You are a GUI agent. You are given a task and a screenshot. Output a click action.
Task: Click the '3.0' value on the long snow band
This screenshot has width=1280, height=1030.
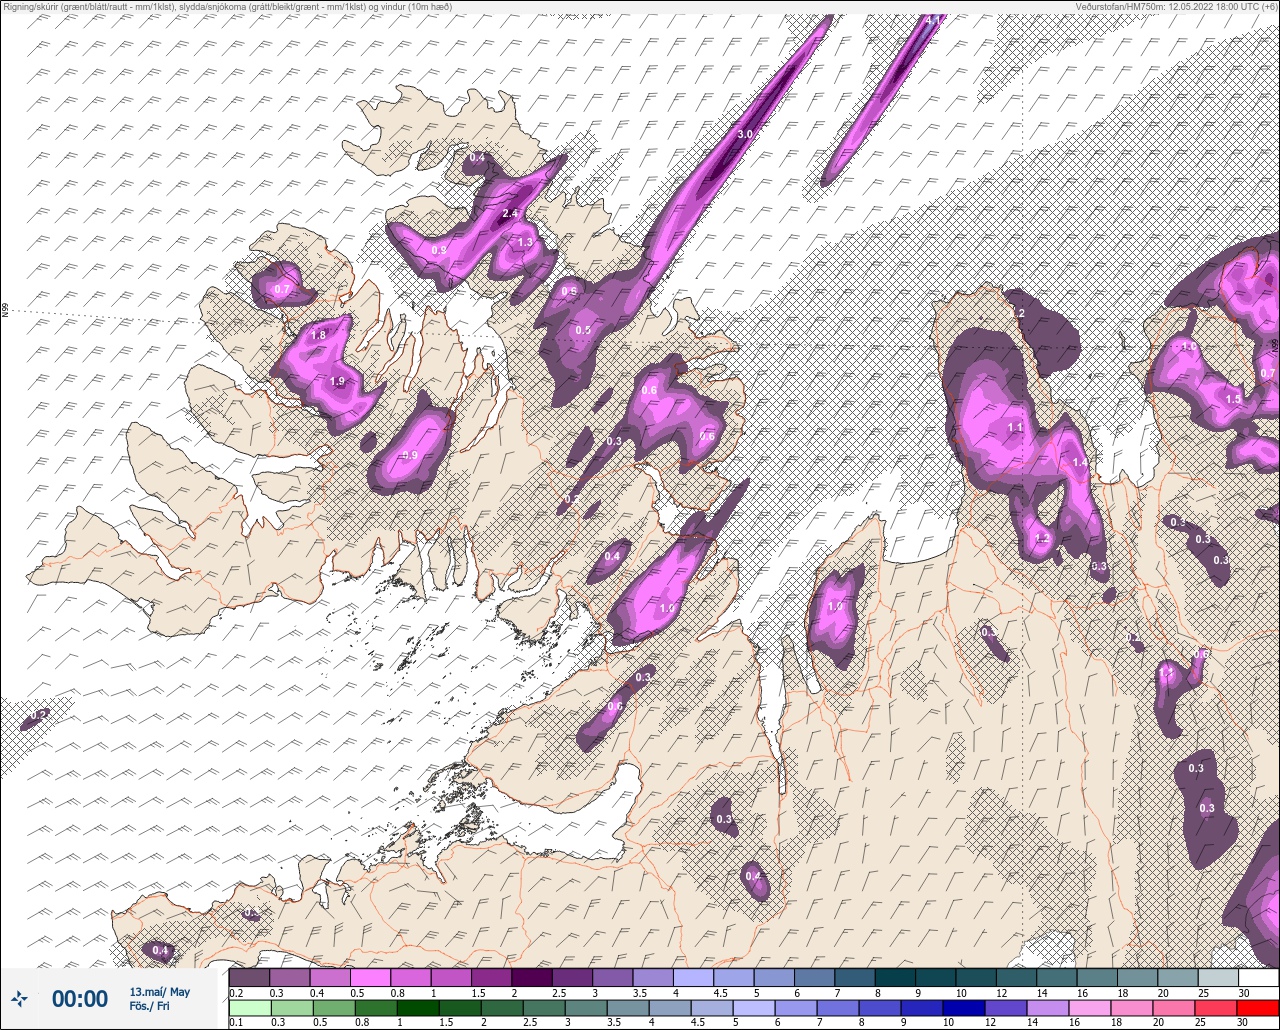745,134
